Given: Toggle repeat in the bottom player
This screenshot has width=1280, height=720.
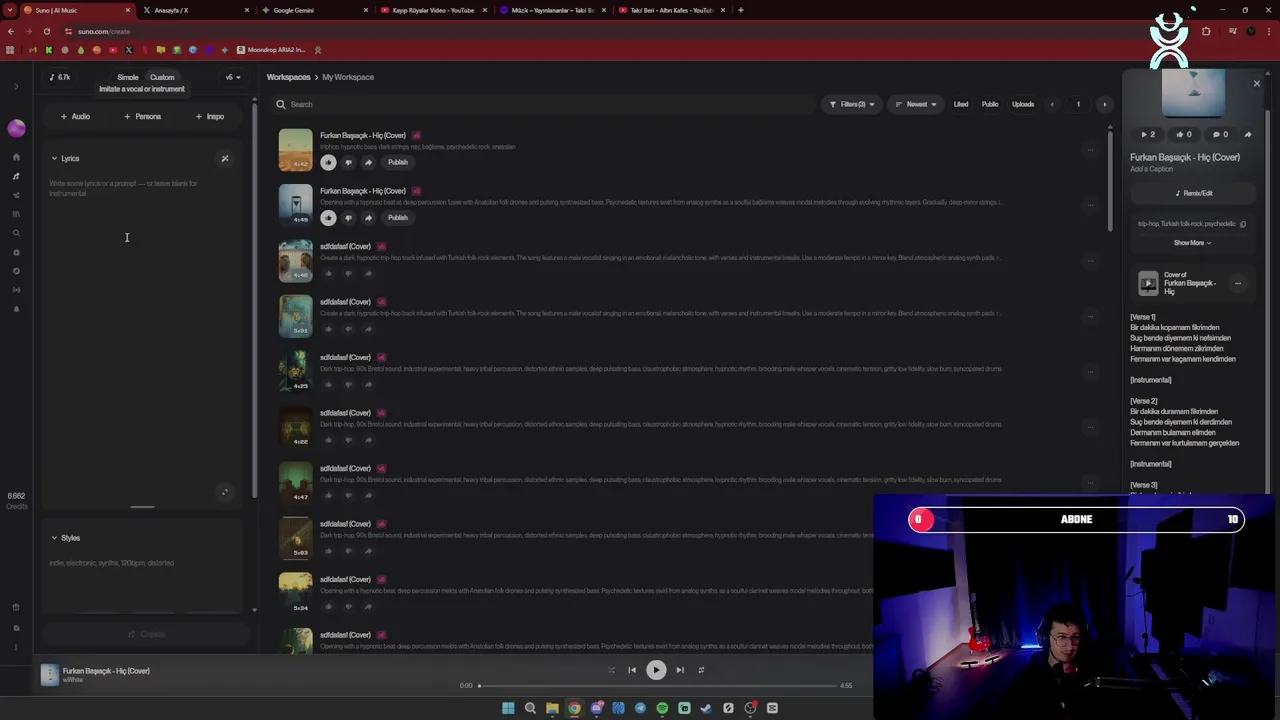Looking at the screenshot, I should pyautogui.click(x=701, y=670).
